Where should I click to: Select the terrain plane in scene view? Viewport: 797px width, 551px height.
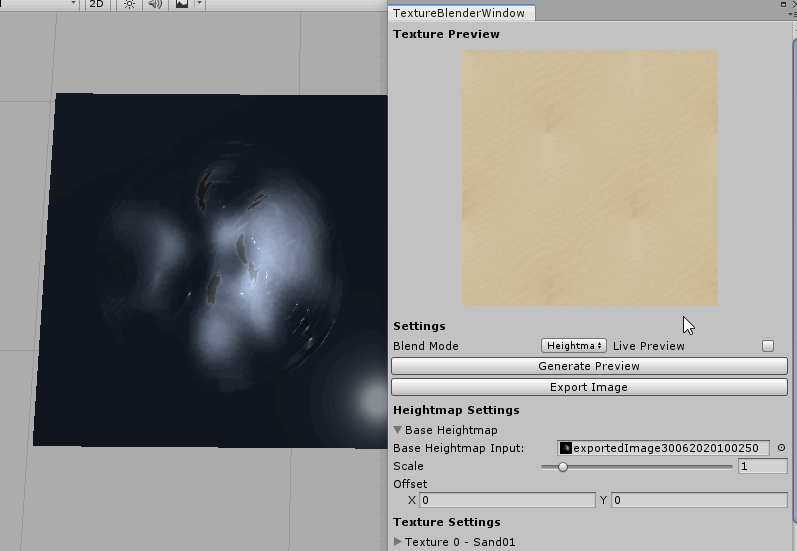[210, 270]
